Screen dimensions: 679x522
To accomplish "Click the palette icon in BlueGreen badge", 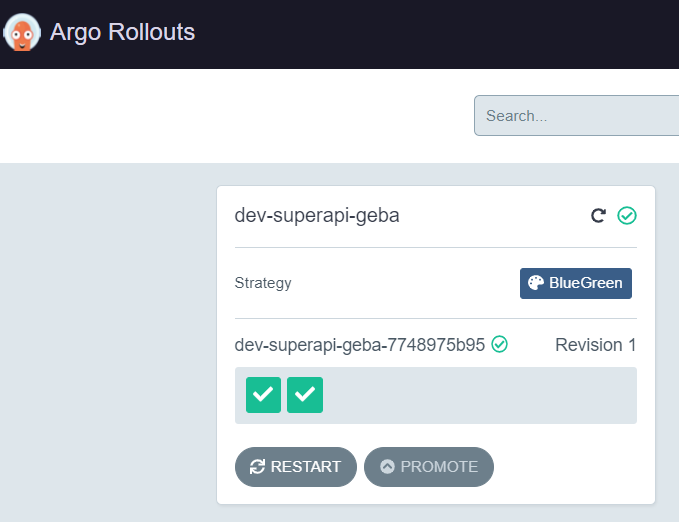I will [x=536, y=283].
